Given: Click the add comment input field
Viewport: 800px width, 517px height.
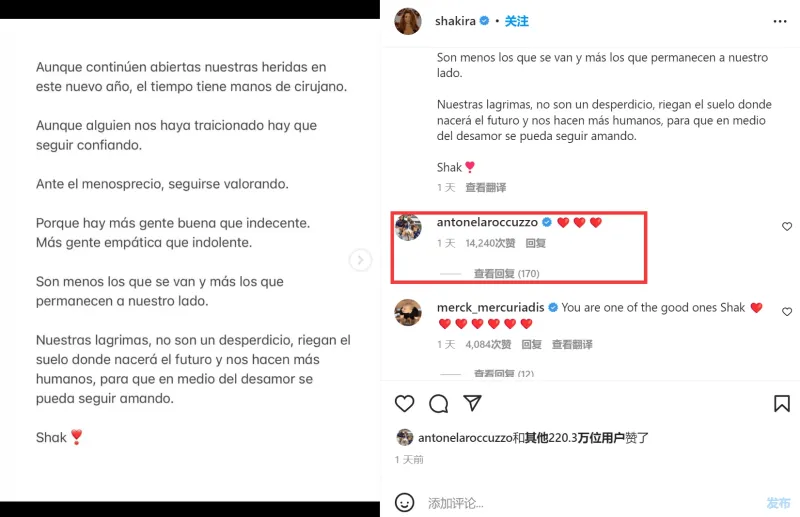Looking at the screenshot, I should pyautogui.click(x=592, y=503).
